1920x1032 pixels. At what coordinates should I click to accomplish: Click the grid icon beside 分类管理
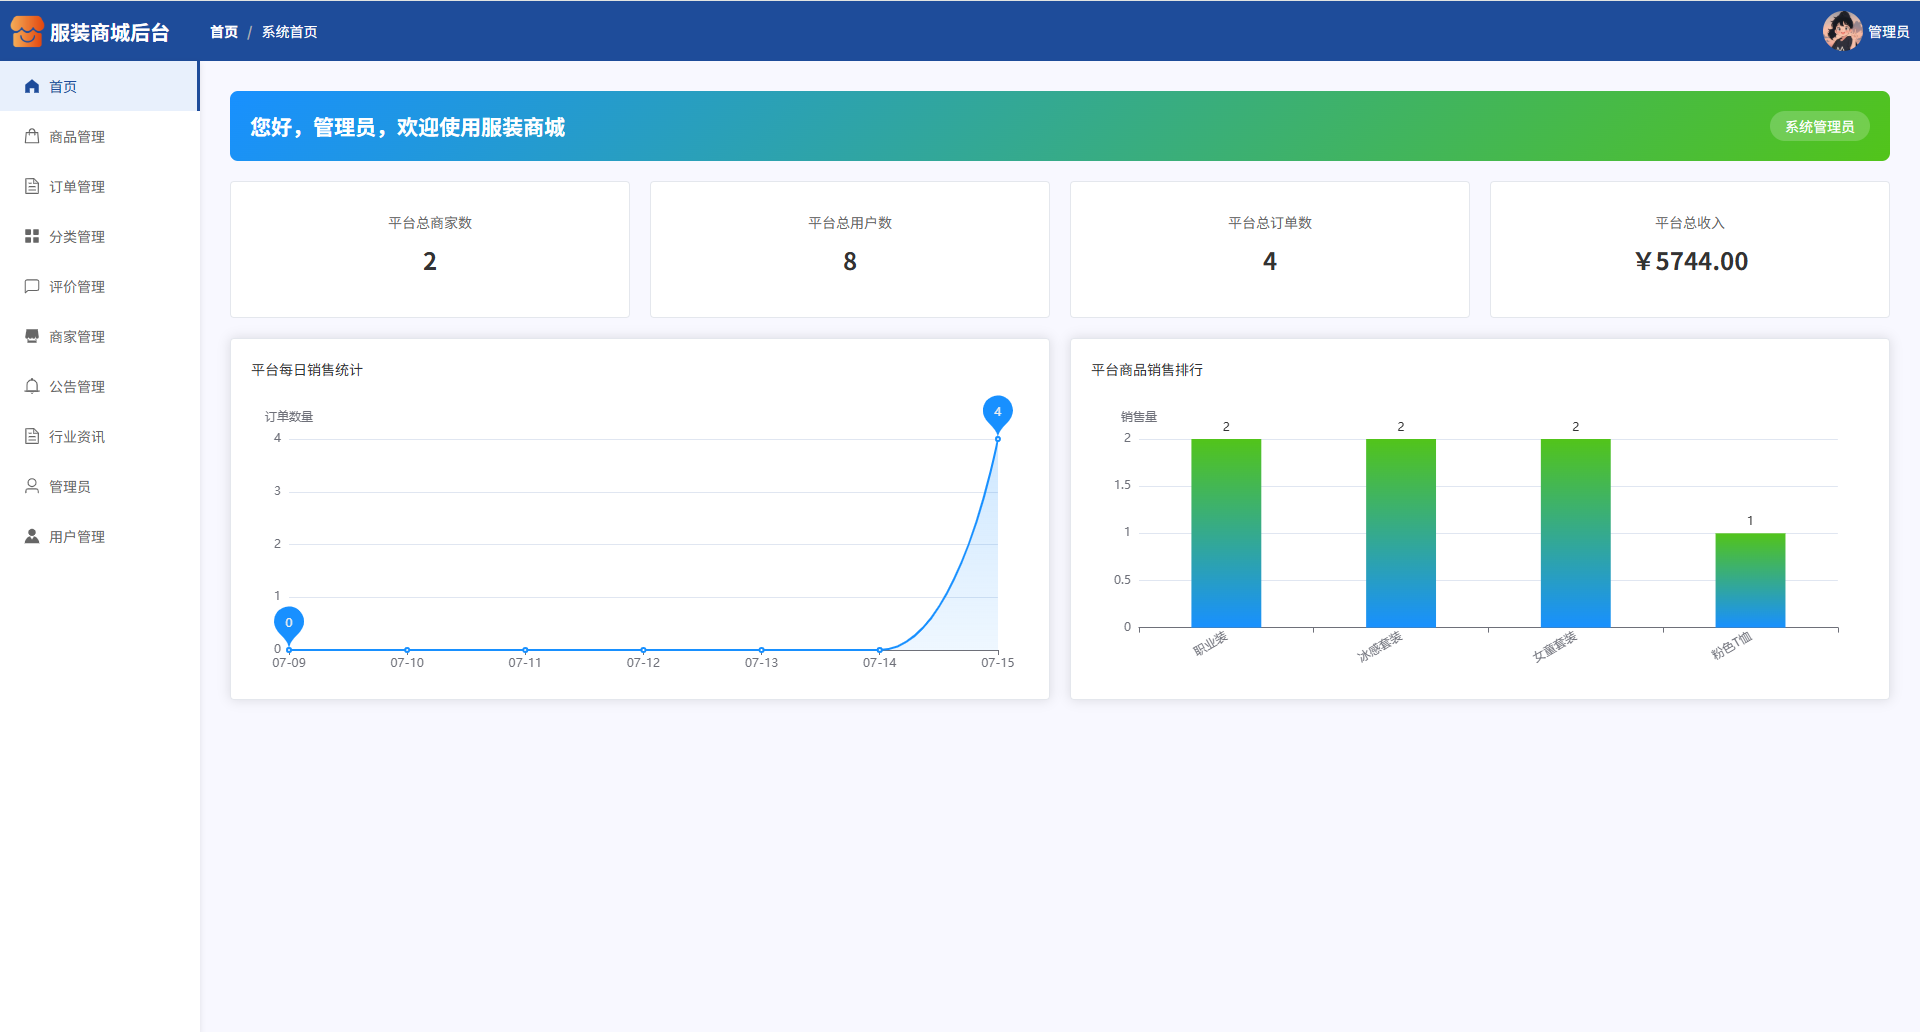coord(32,237)
